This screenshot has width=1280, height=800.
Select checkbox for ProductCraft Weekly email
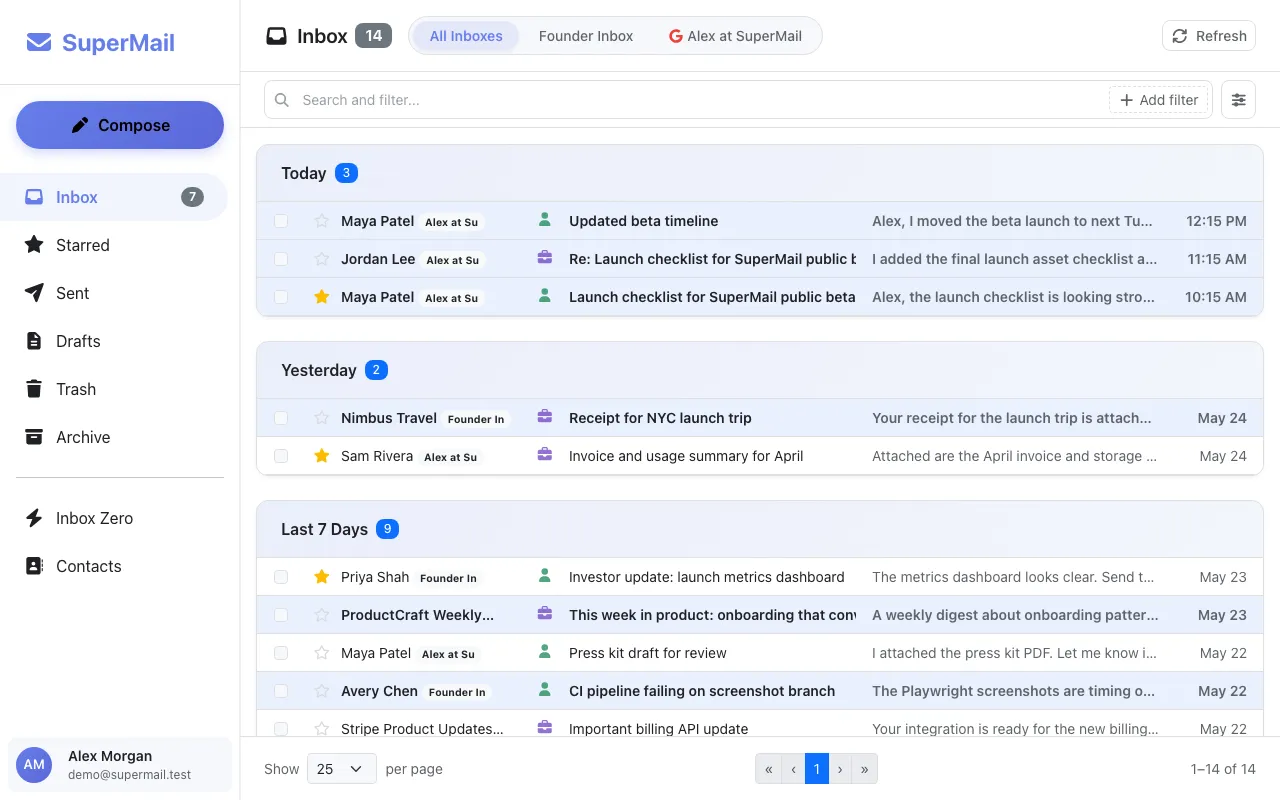point(281,615)
